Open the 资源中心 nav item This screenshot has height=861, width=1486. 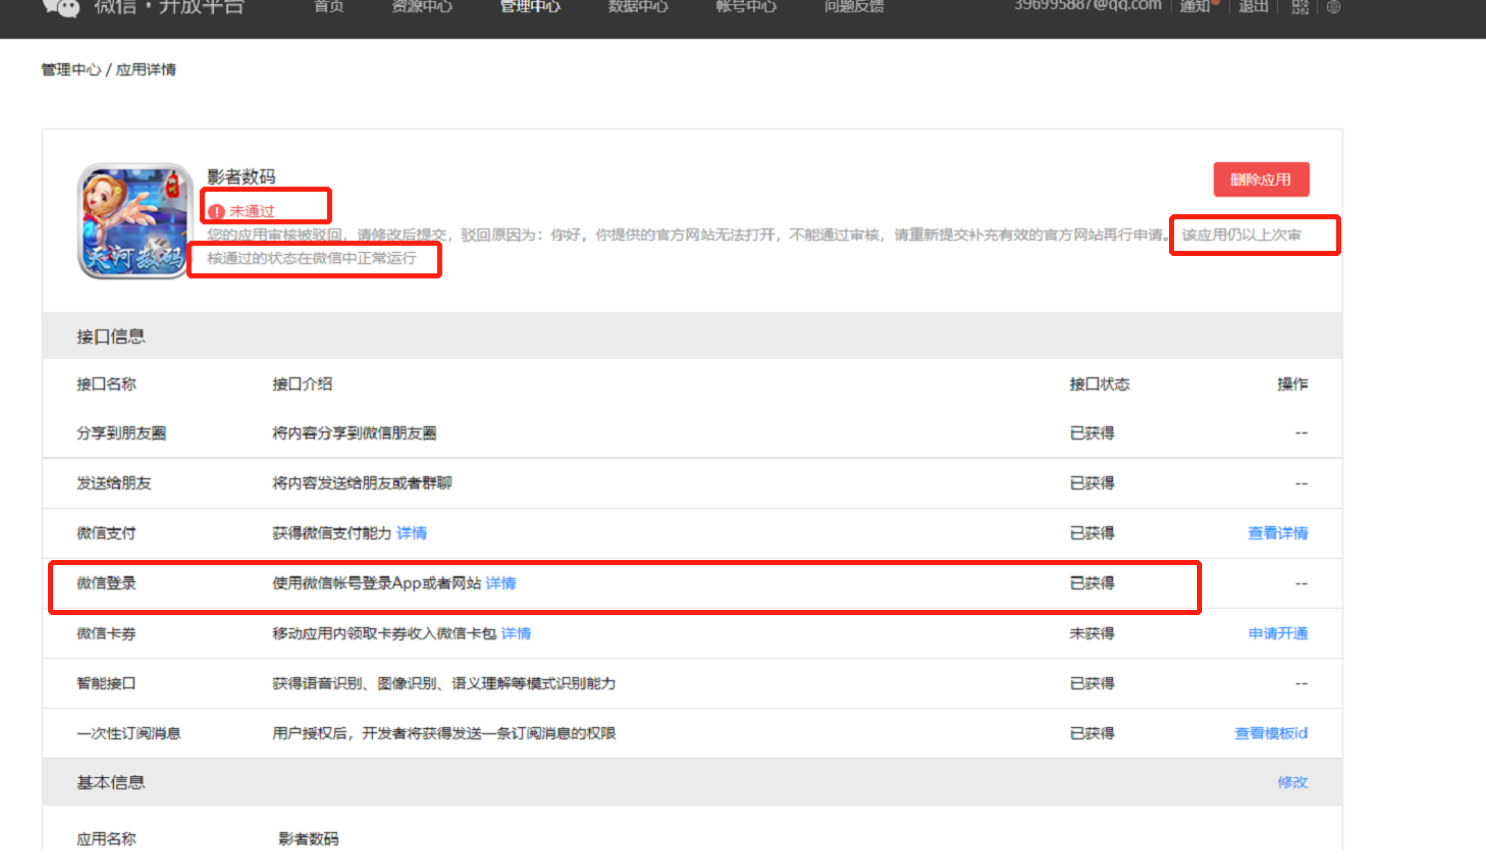pyautogui.click(x=422, y=6)
